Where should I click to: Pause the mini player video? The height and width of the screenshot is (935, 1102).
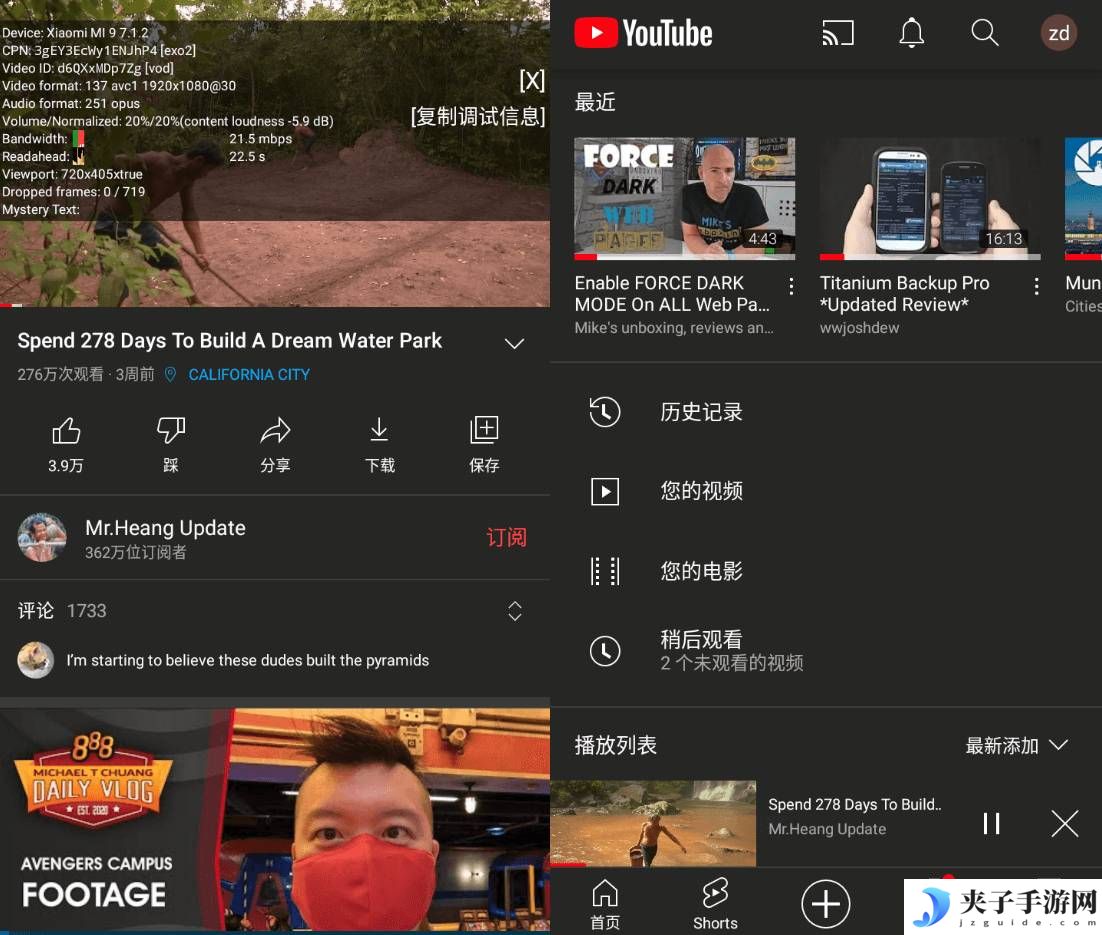(x=992, y=823)
